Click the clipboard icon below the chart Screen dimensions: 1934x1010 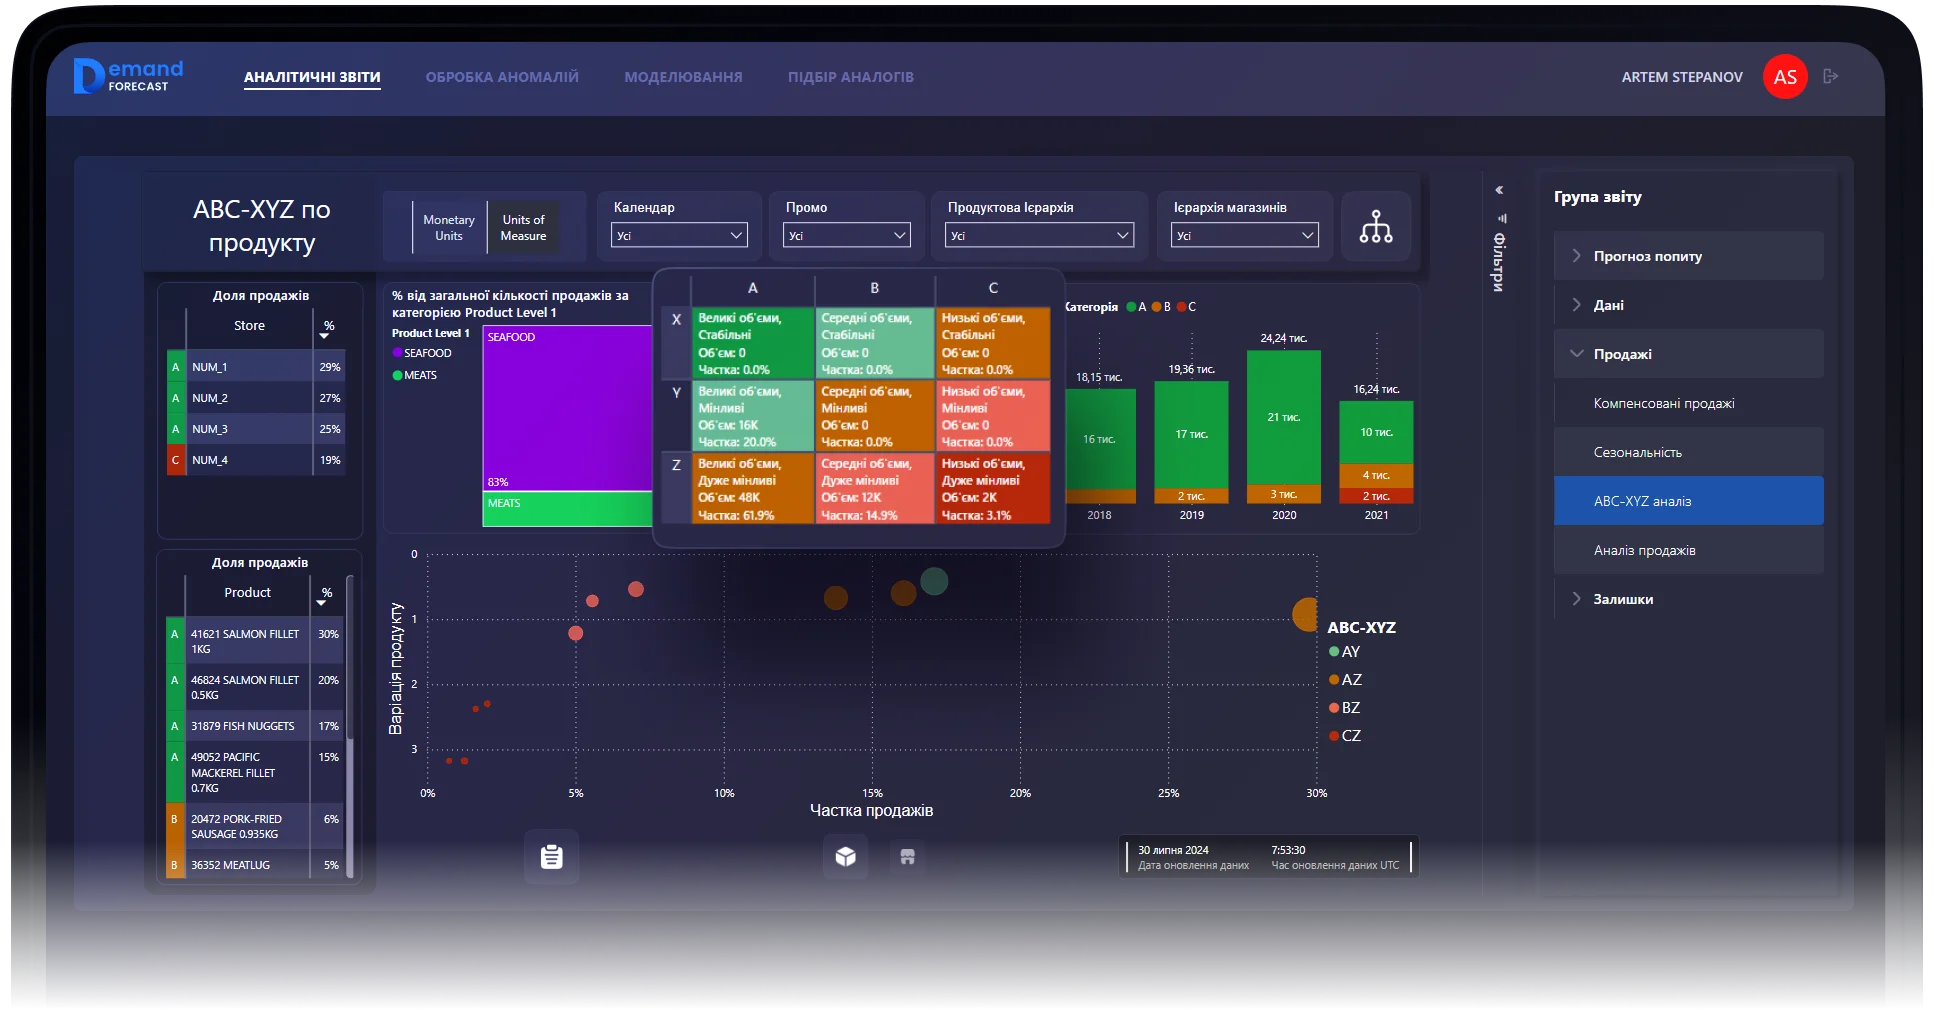(551, 857)
